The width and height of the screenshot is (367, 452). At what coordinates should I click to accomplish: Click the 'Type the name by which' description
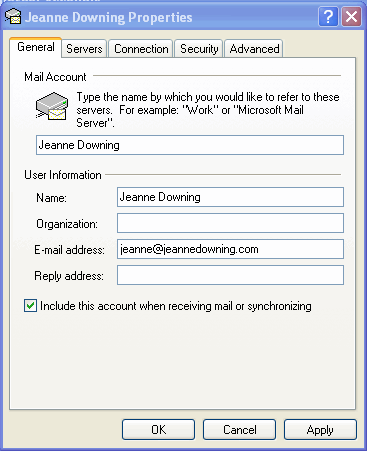(x=208, y=110)
